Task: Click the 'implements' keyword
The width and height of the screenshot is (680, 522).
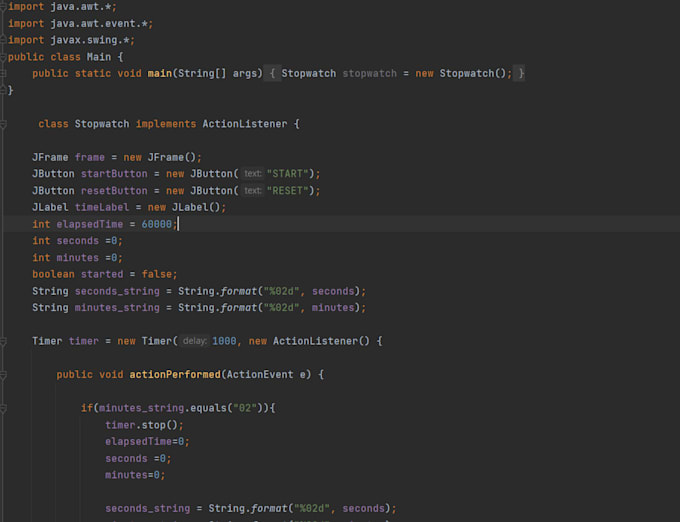Action: [x=166, y=124]
